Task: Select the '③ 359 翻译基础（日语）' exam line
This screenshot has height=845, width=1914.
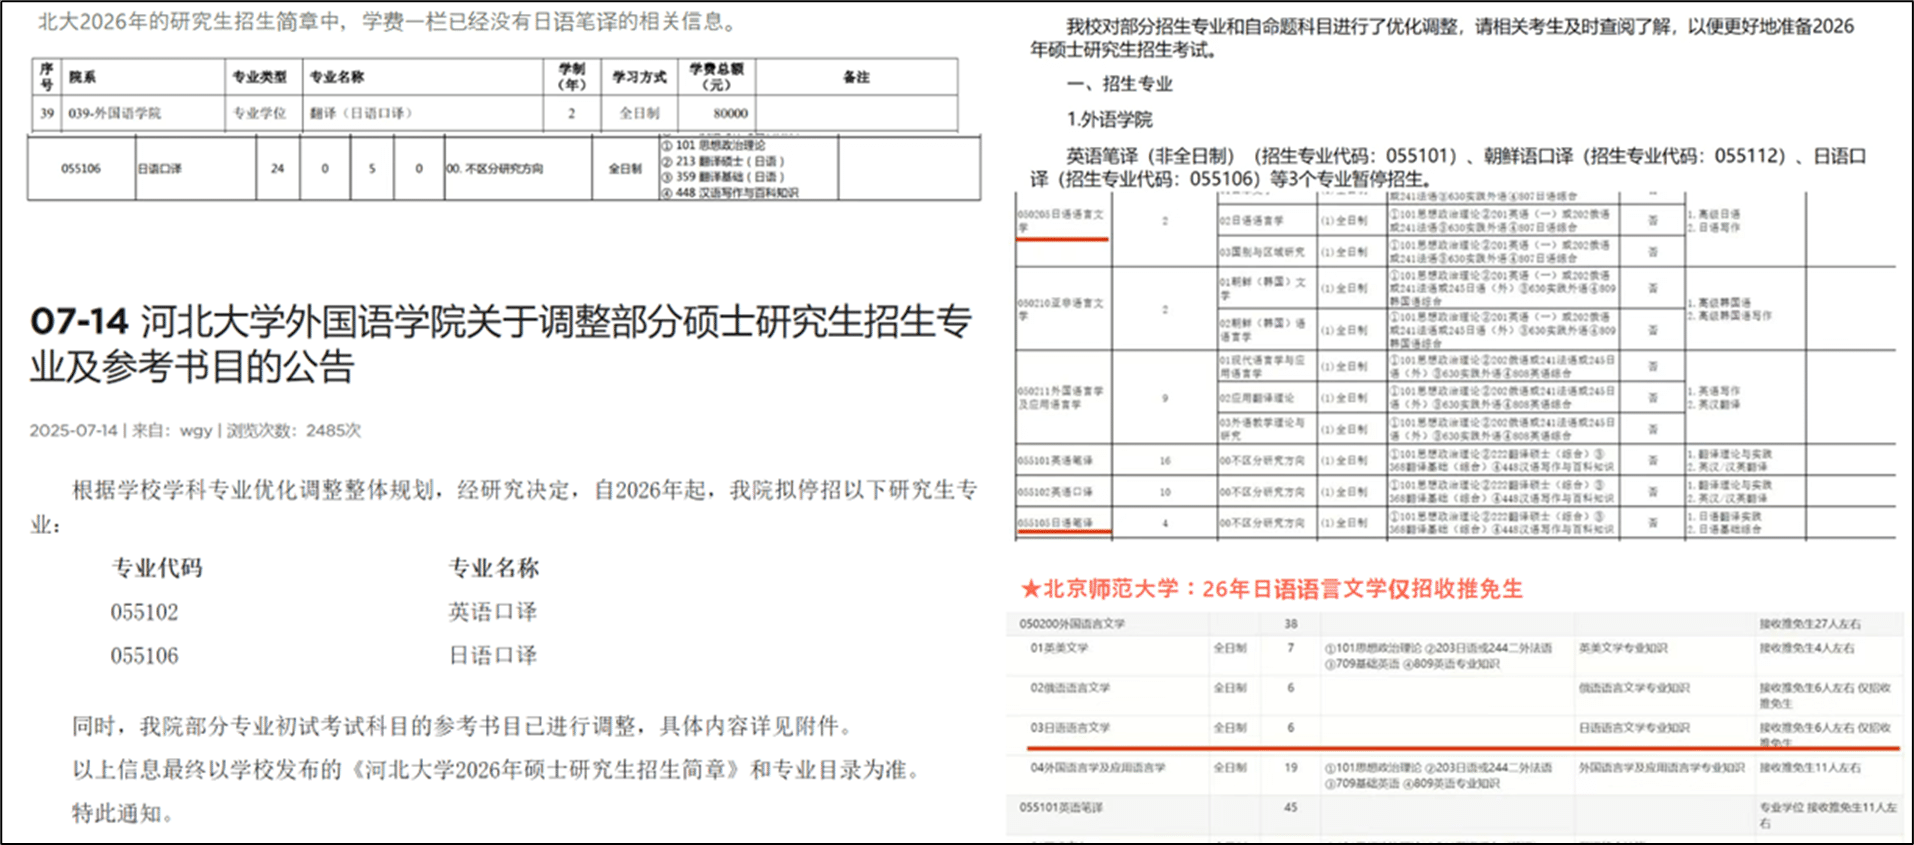Action: point(722,177)
